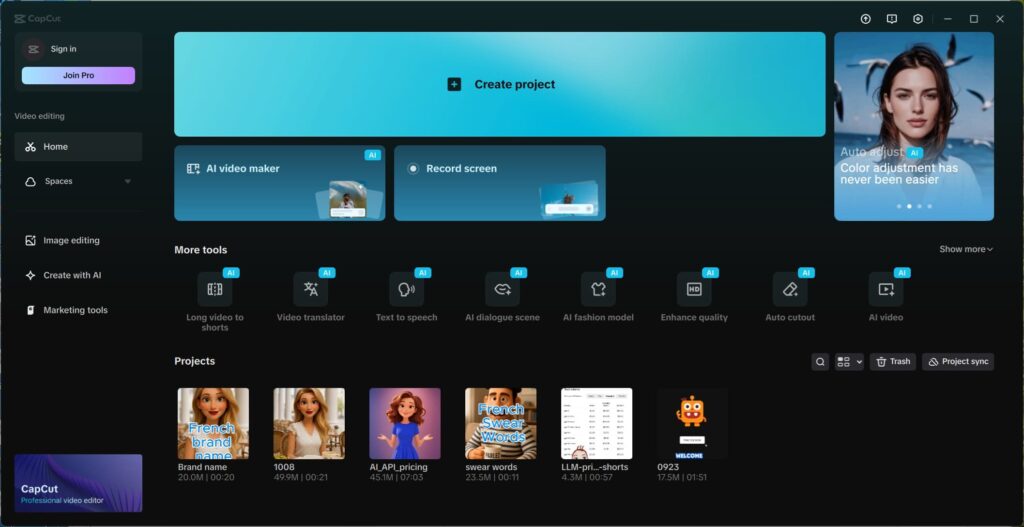Open the Long video to shorts tool

tap(215, 290)
